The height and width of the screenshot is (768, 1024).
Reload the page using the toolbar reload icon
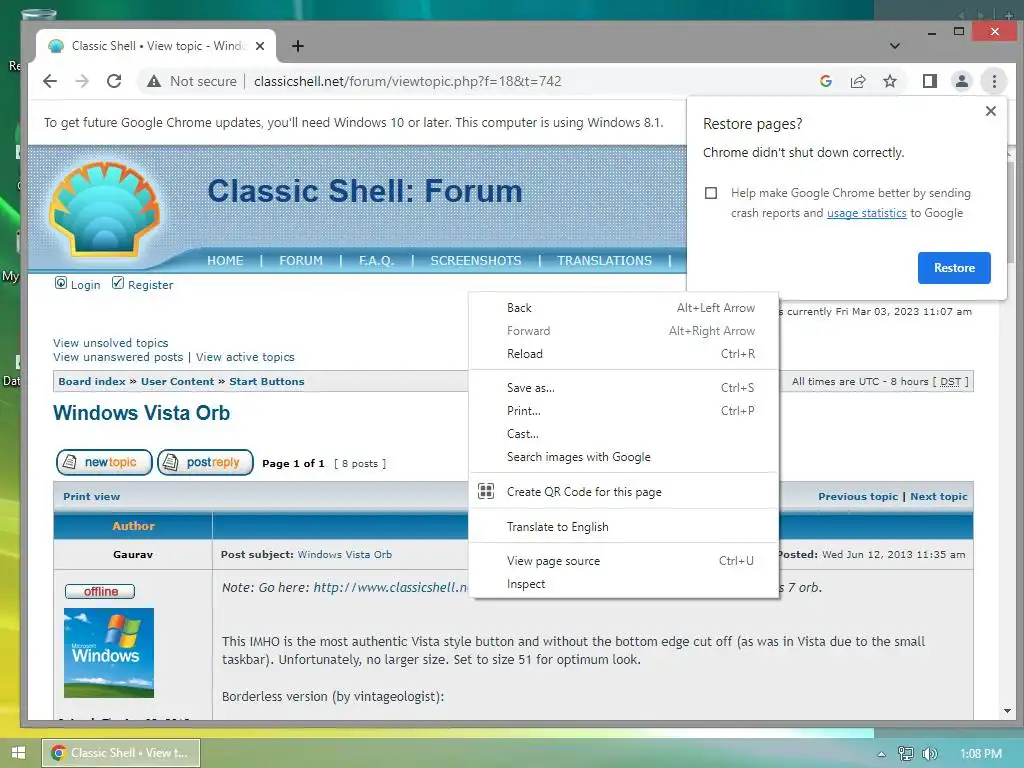(x=114, y=81)
